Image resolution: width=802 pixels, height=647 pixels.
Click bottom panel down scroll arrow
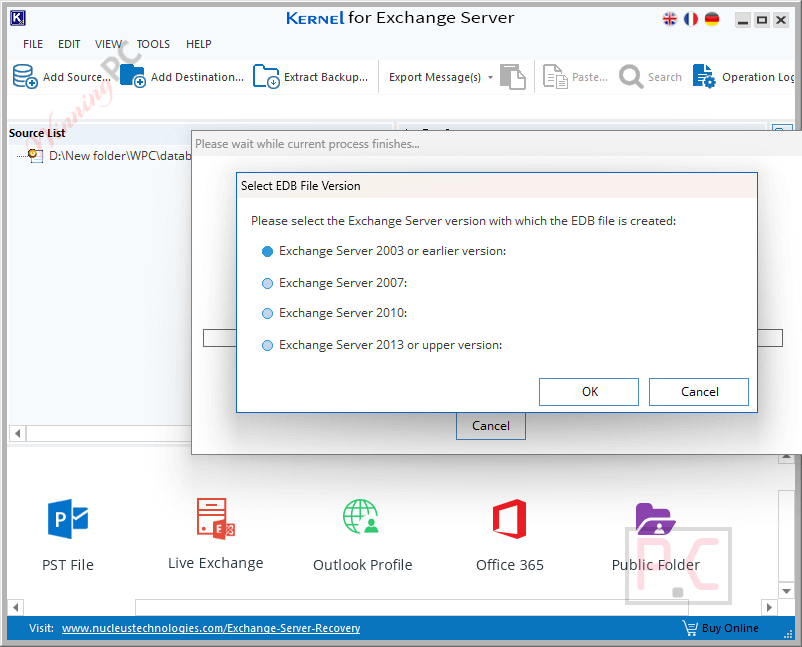786,591
